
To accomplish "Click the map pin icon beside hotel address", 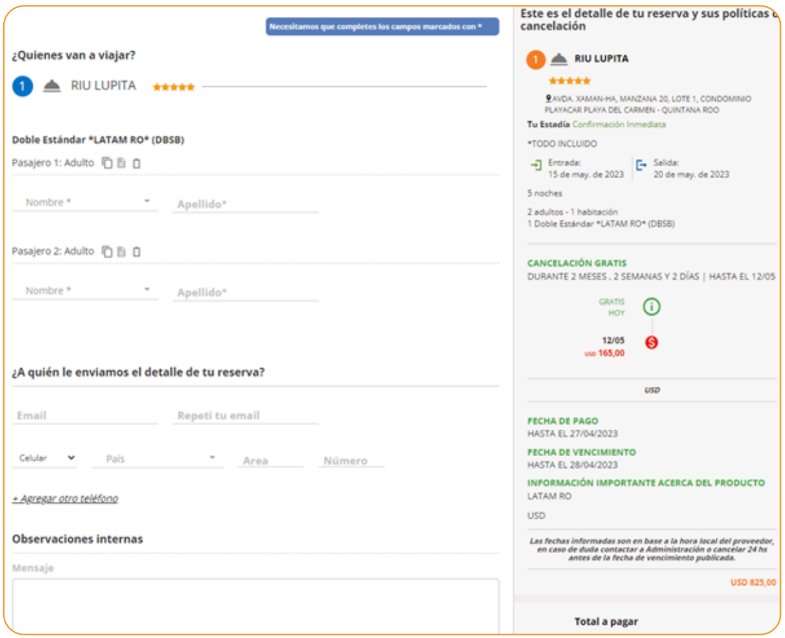I will point(548,99).
